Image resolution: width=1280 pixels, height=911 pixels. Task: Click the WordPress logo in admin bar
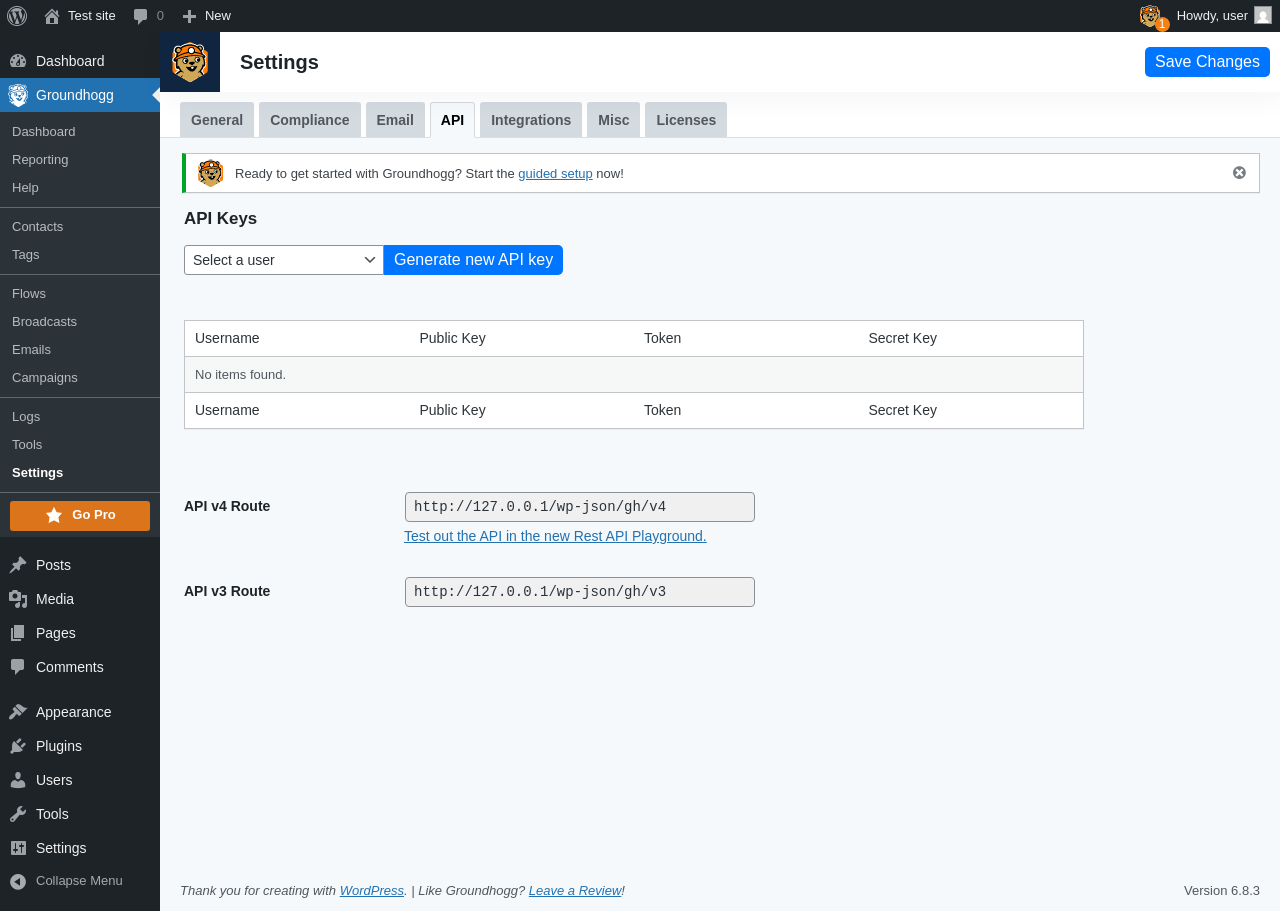tap(17, 16)
